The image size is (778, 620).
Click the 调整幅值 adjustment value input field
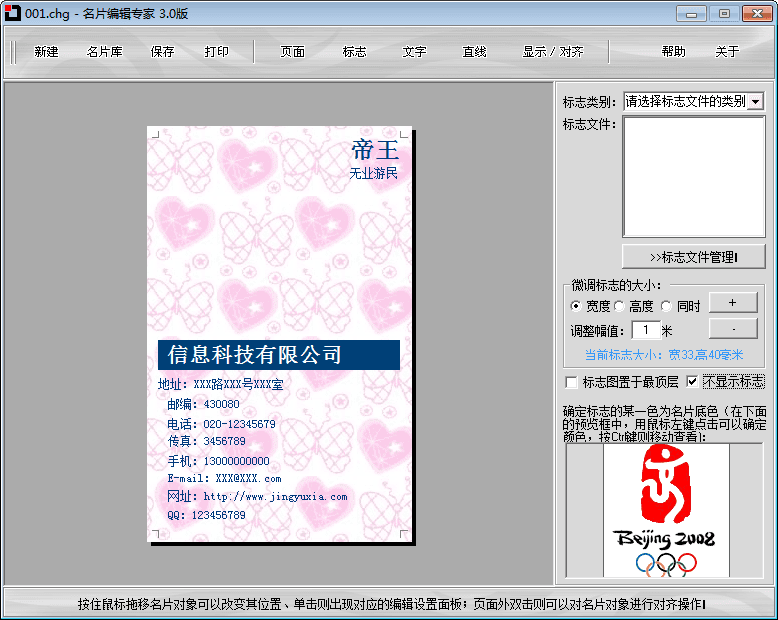coord(645,330)
